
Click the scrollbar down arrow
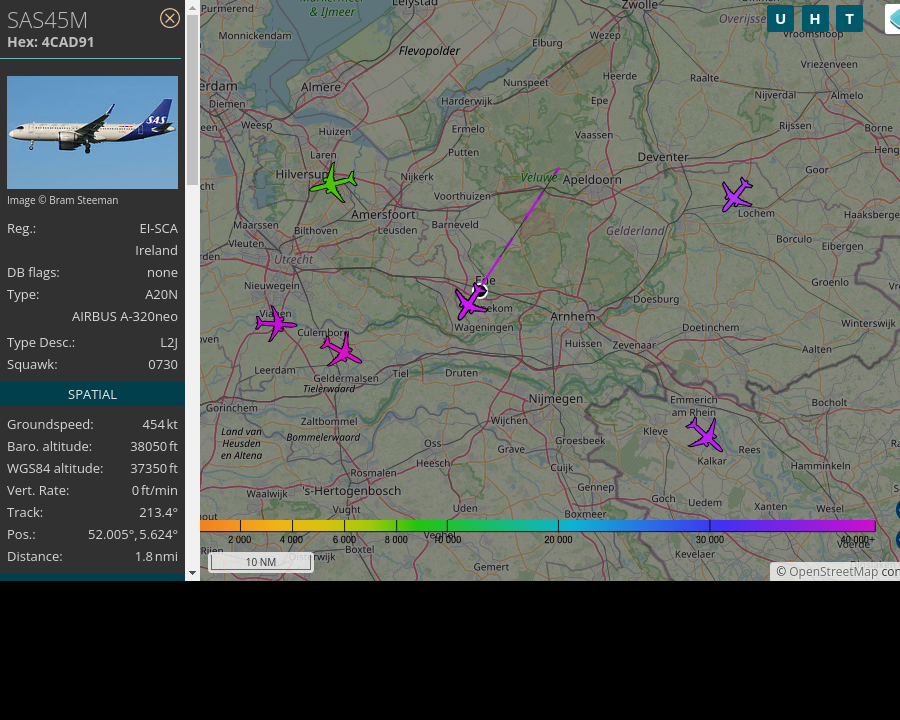click(192, 572)
